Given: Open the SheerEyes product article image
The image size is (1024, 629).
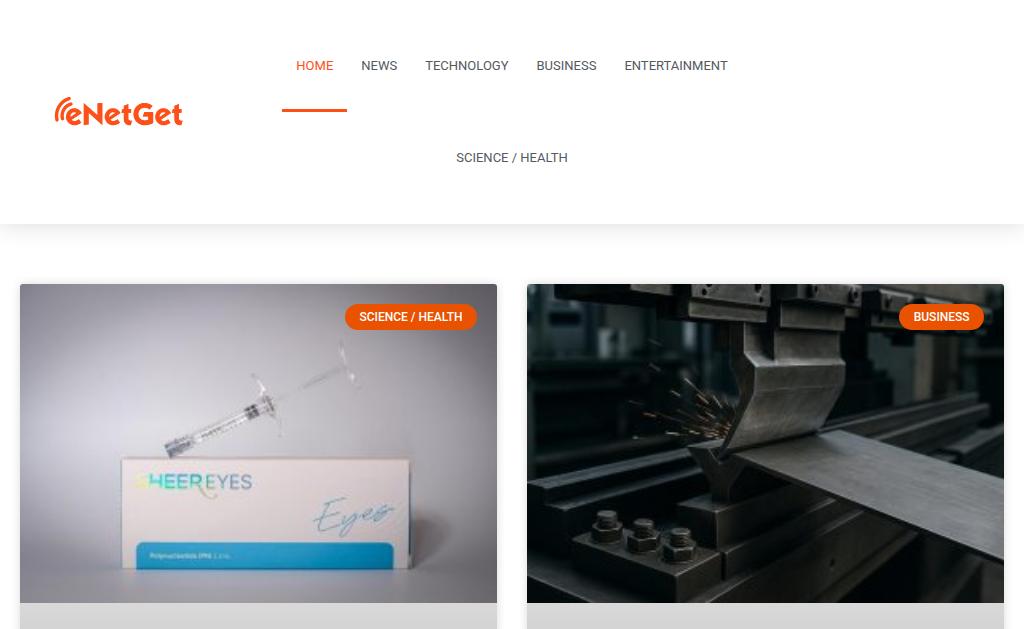Looking at the screenshot, I should point(259,443).
